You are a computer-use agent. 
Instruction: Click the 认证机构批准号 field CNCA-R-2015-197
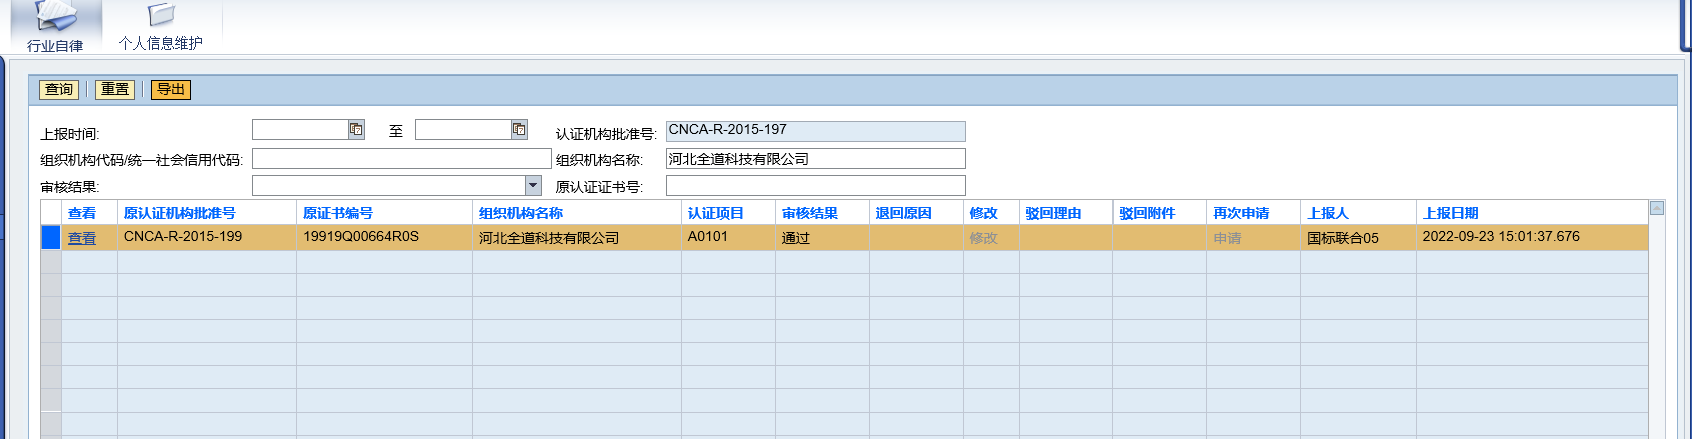[816, 131]
